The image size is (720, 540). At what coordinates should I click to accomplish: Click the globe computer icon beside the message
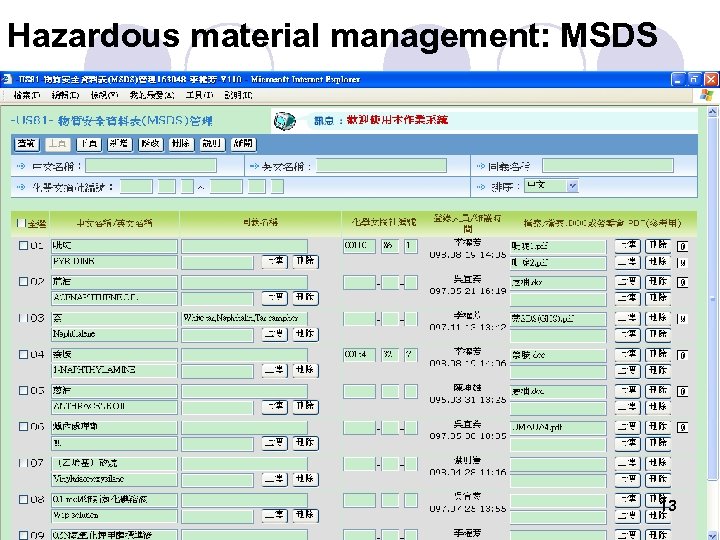(285, 121)
